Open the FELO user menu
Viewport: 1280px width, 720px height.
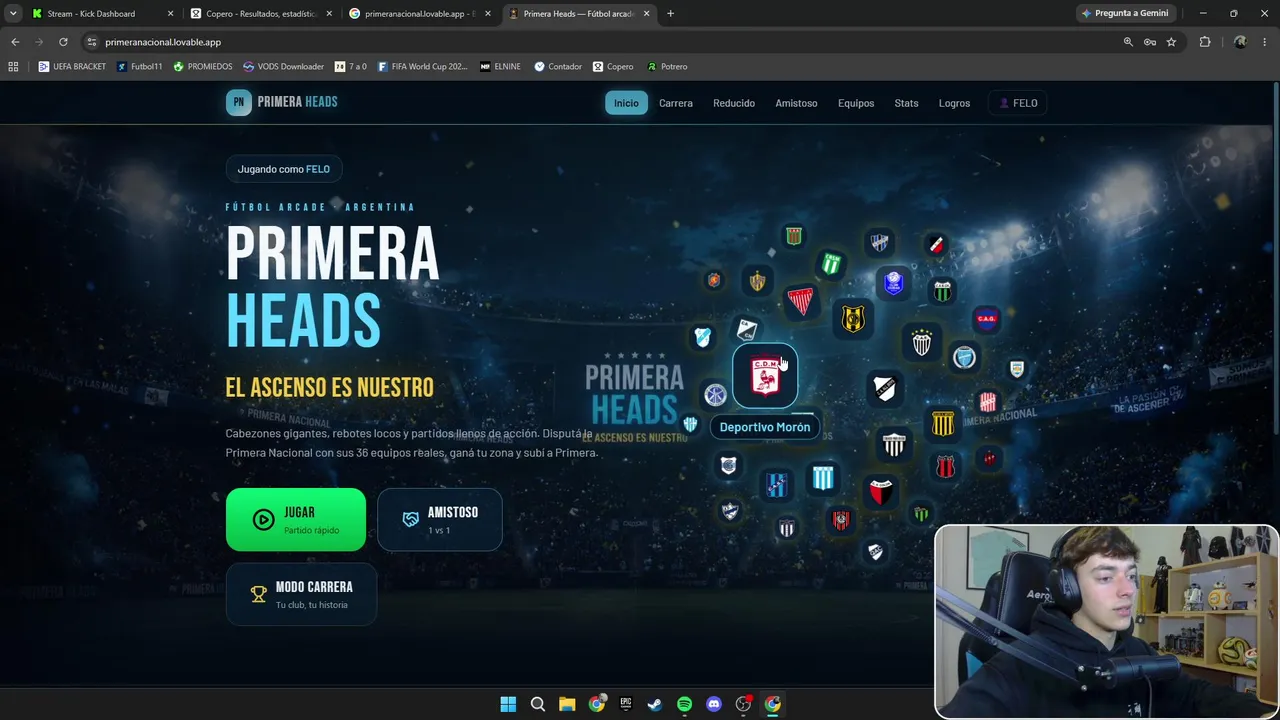(x=1018, y=103)
